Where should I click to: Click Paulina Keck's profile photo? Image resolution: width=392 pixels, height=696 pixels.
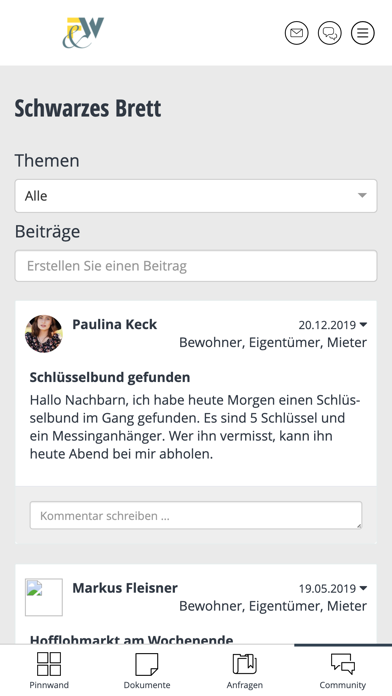pos(44,334)
